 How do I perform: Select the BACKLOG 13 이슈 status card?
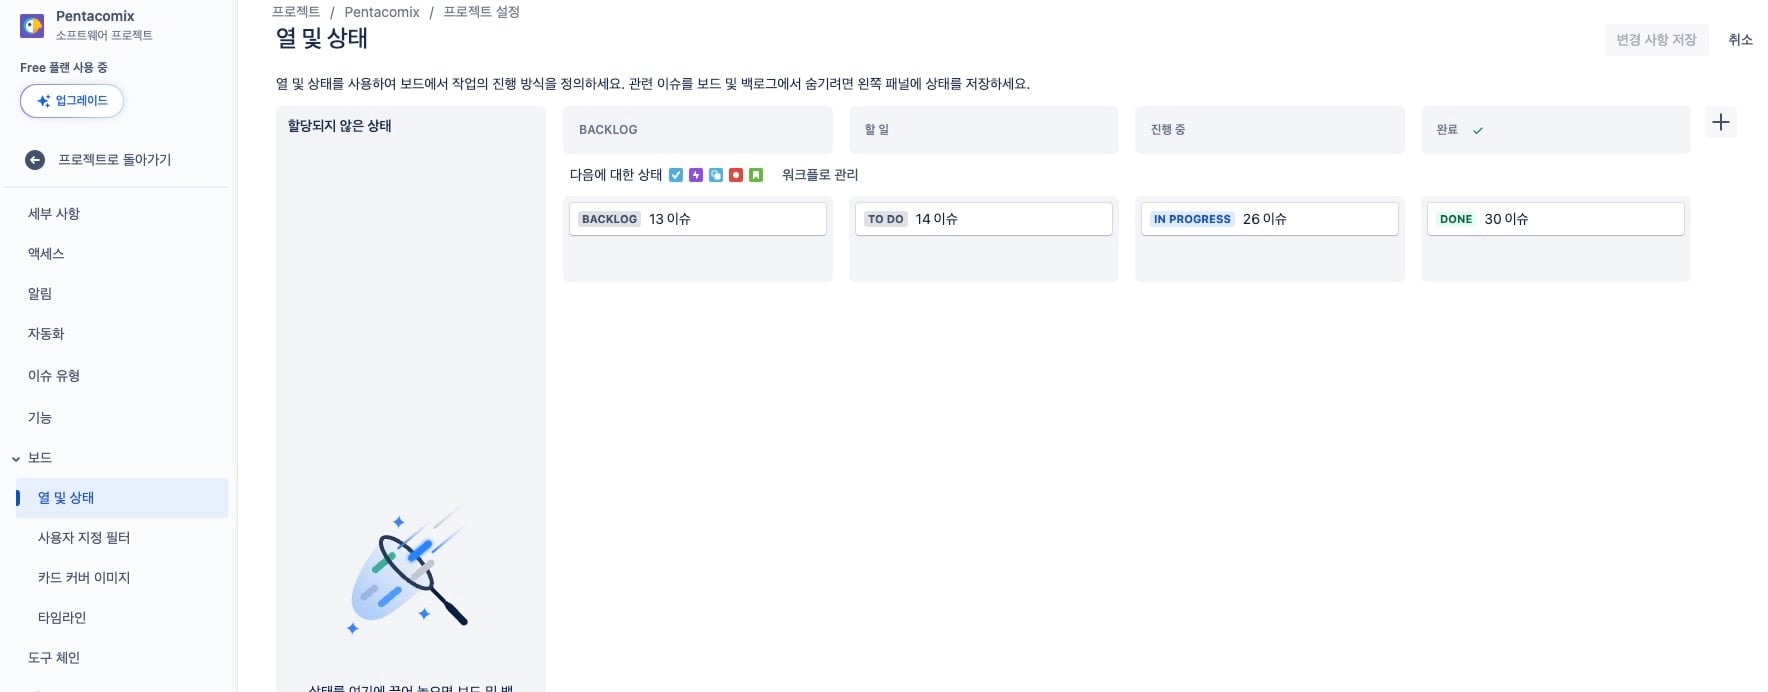click(698, 219)
